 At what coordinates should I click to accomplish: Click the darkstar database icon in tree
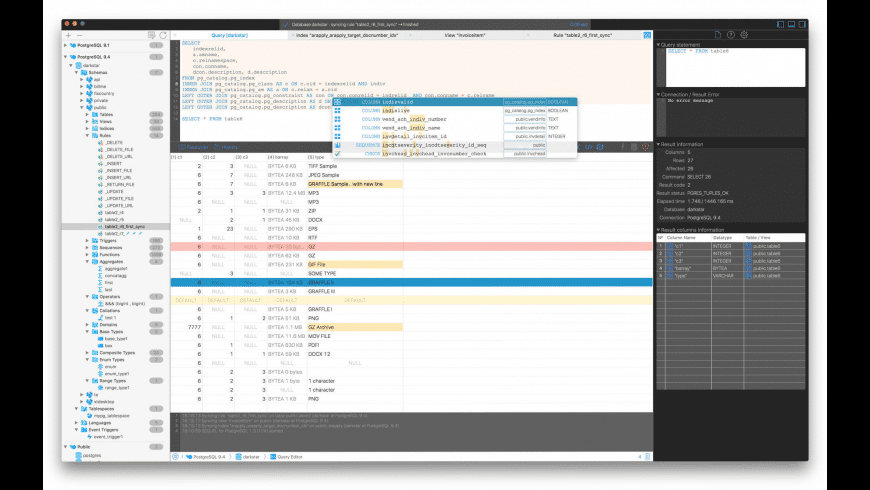click(78, 65)
